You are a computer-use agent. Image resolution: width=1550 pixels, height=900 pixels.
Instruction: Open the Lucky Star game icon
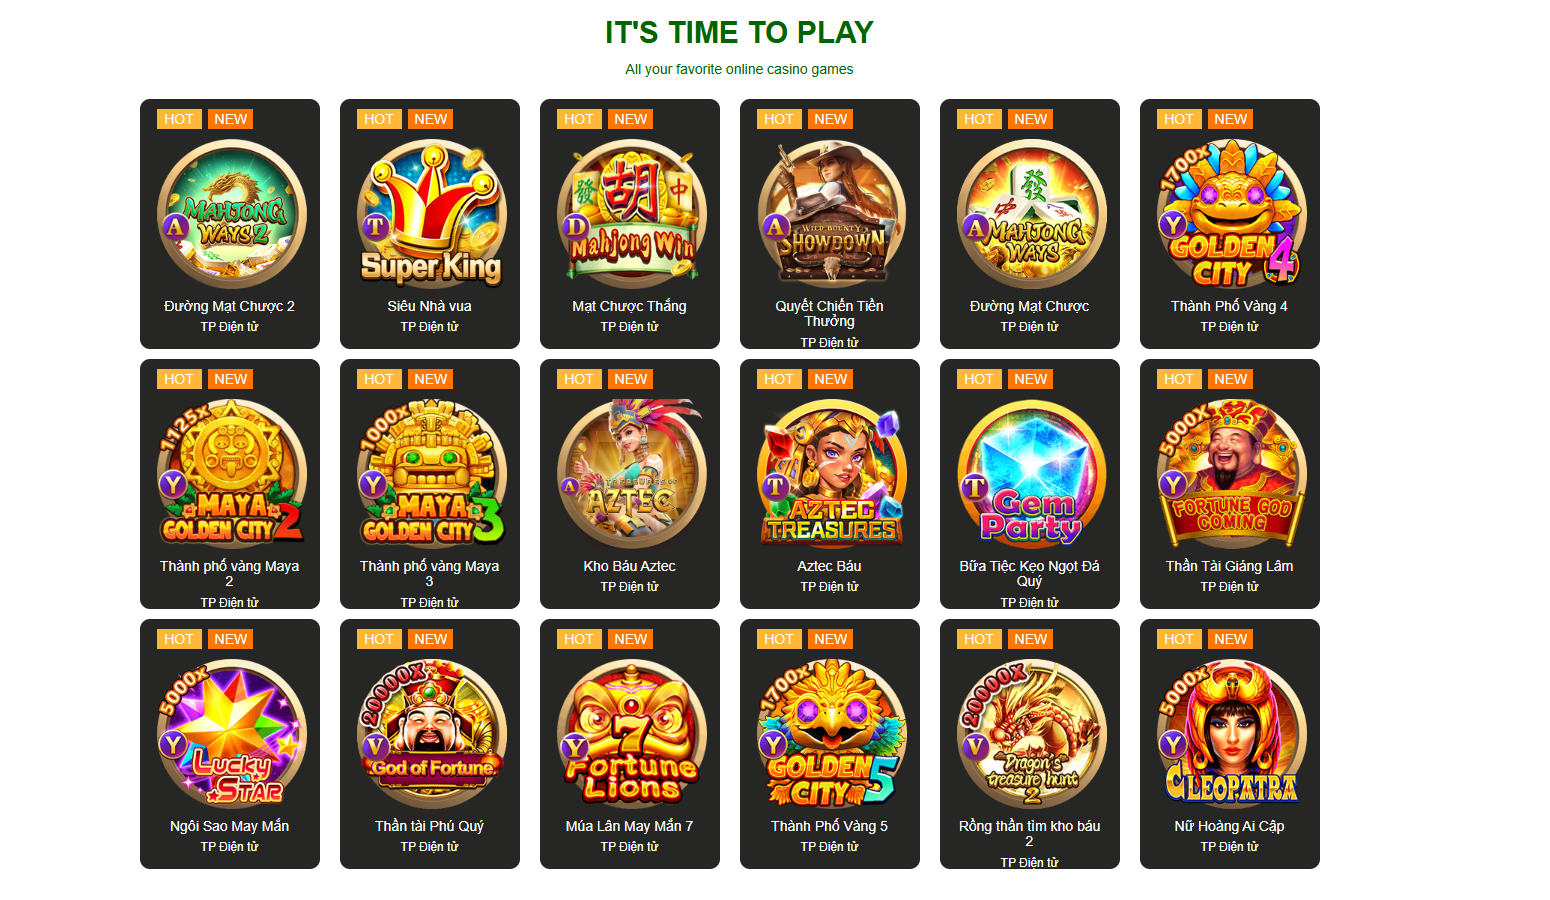pos(231,734)
